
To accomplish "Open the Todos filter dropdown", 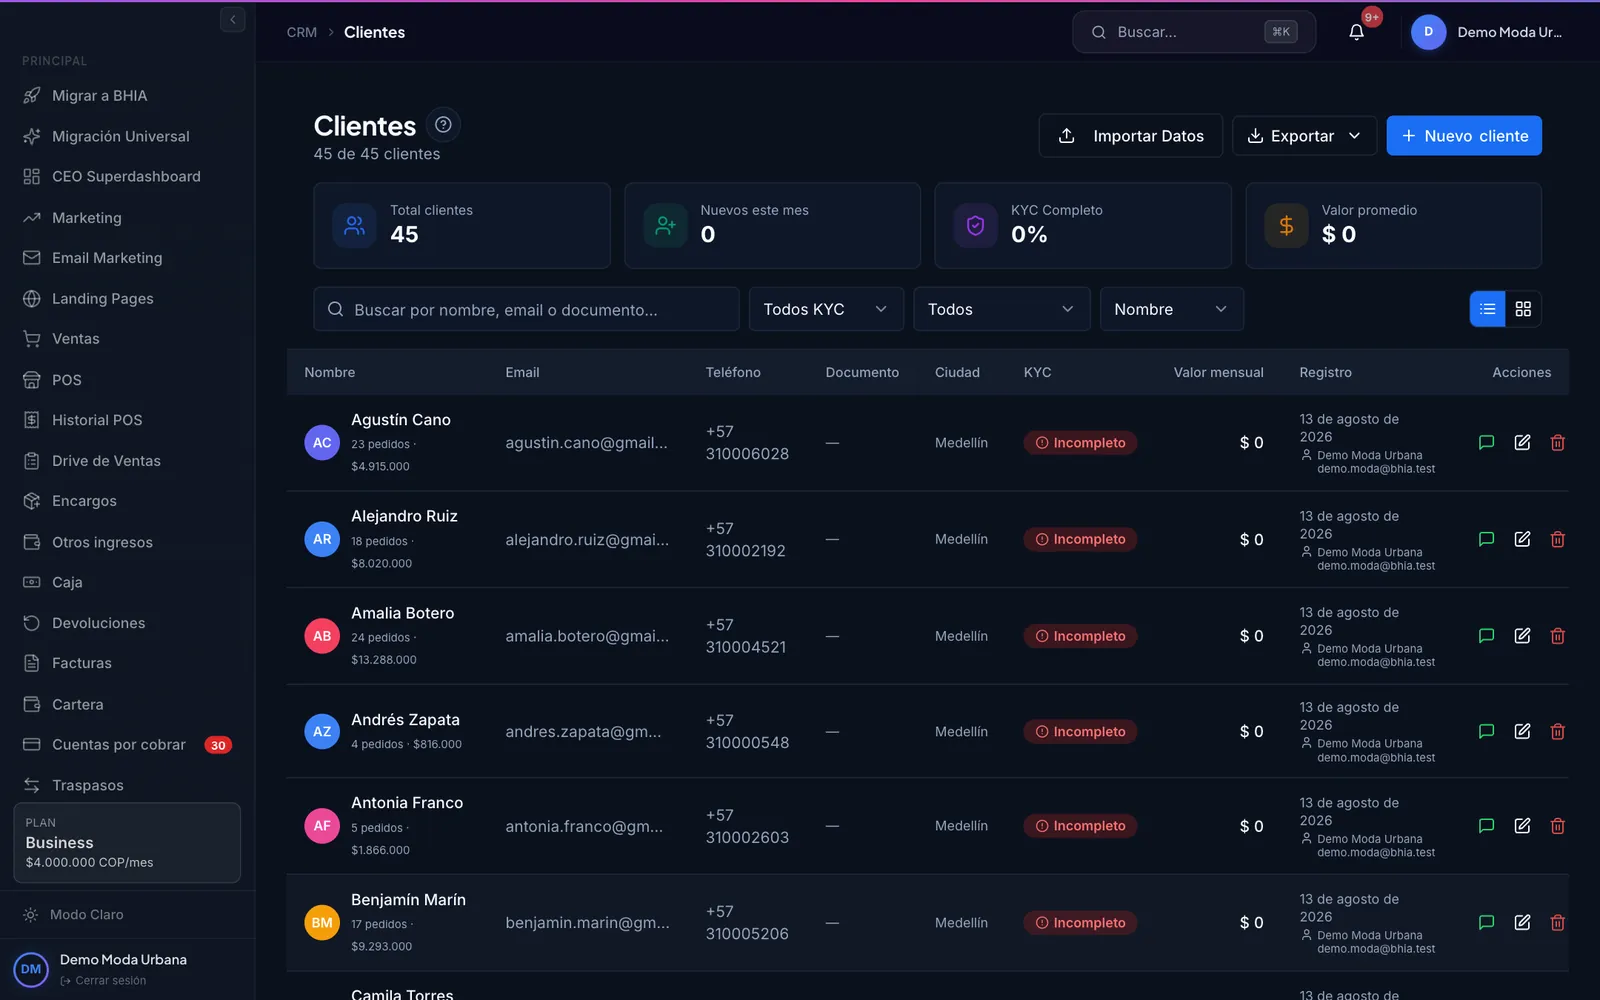I will click(1001, 309).
